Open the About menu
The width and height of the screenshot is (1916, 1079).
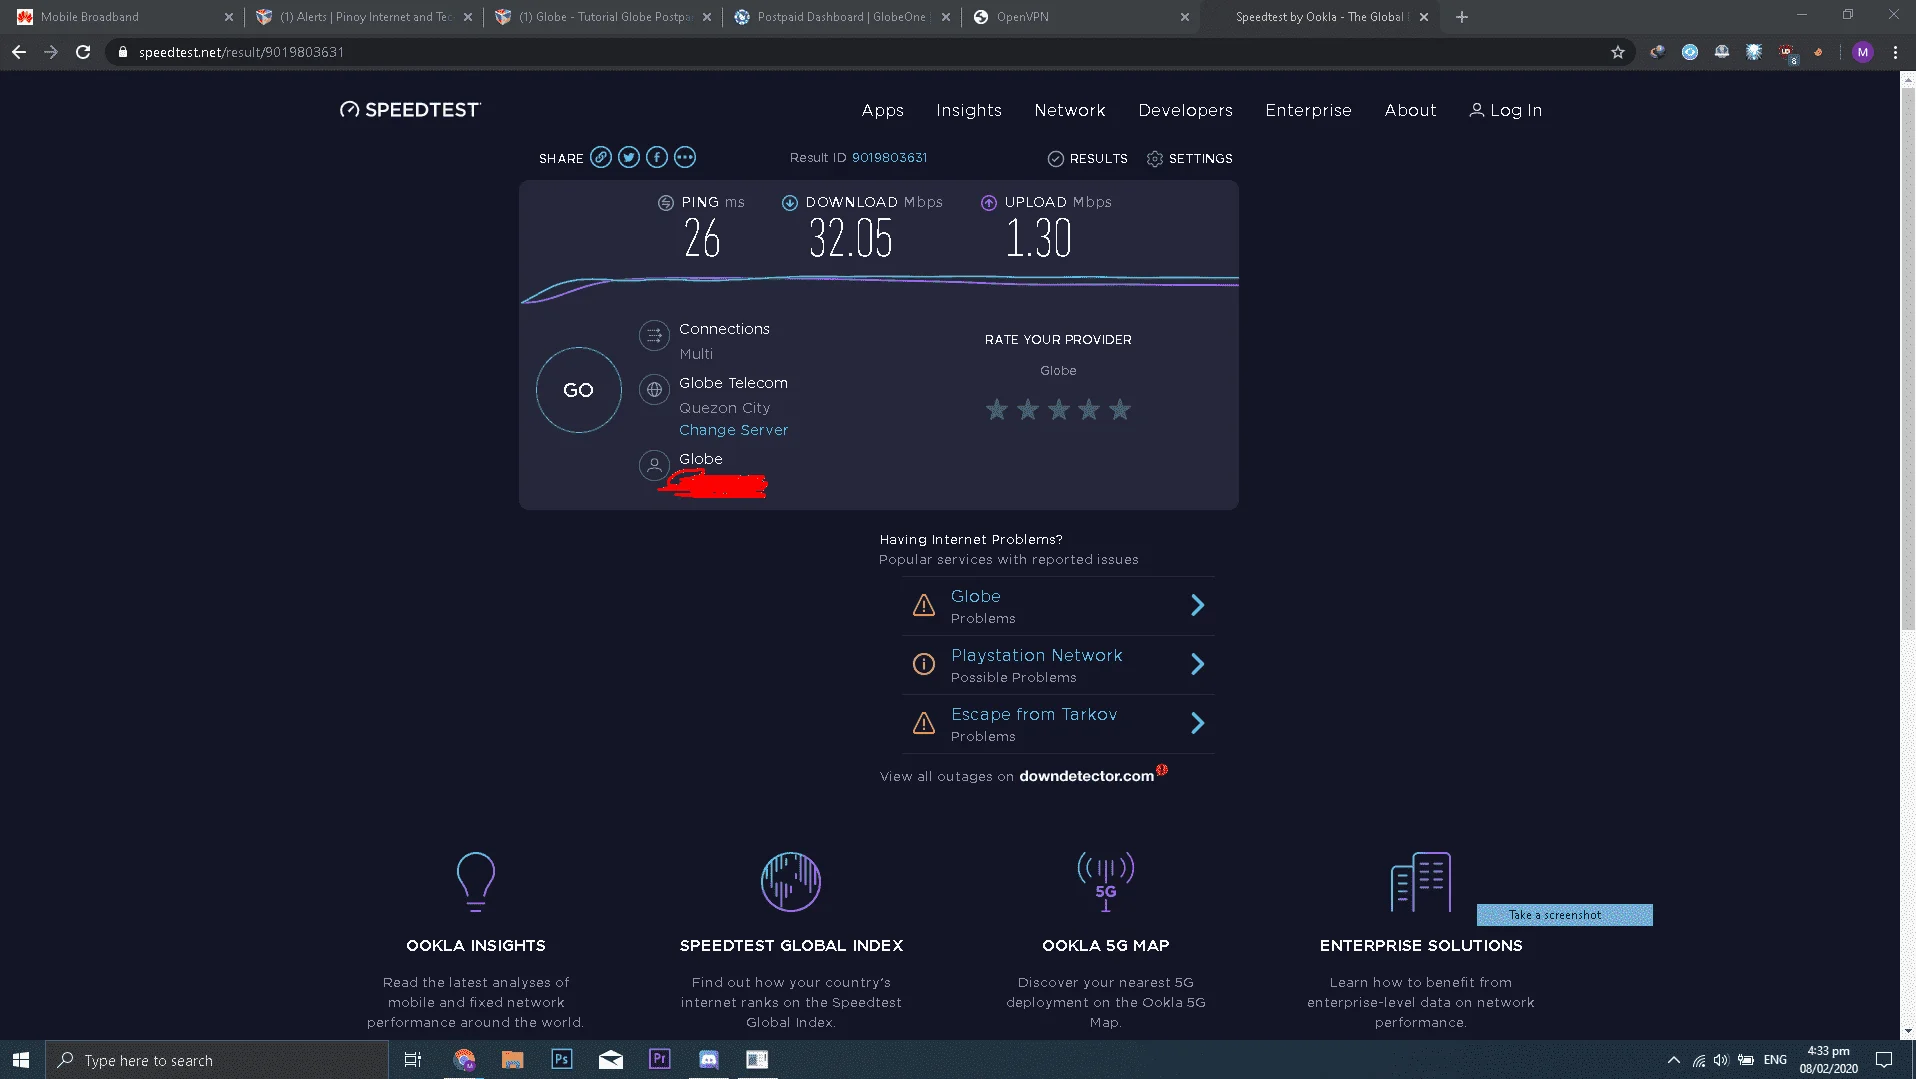coord(1410,110)
